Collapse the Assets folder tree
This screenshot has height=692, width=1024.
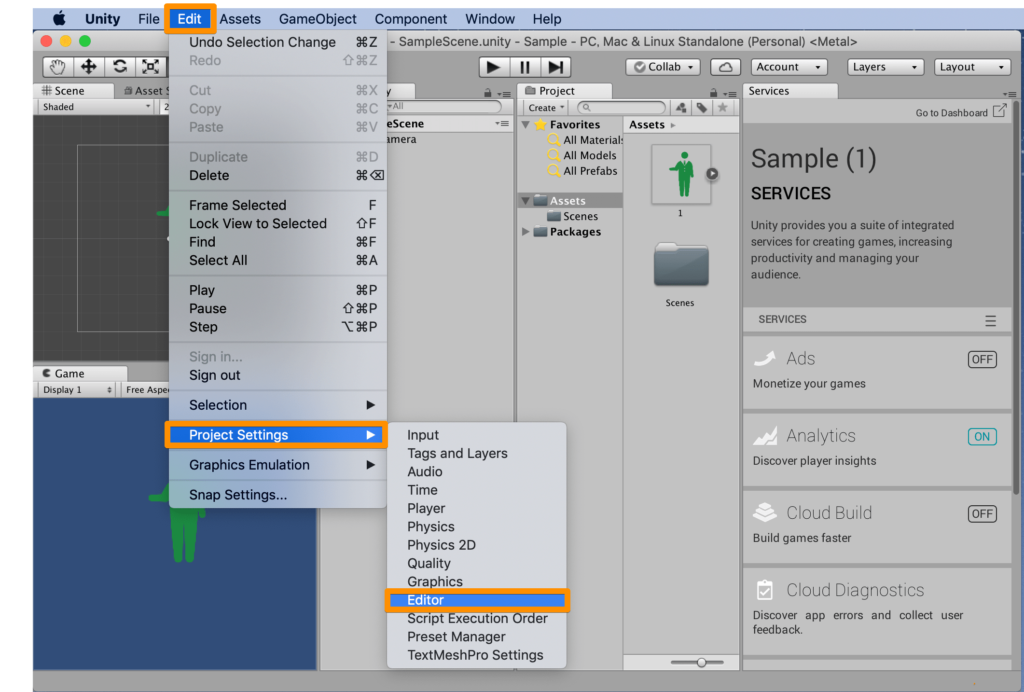(x=526, y=200)
